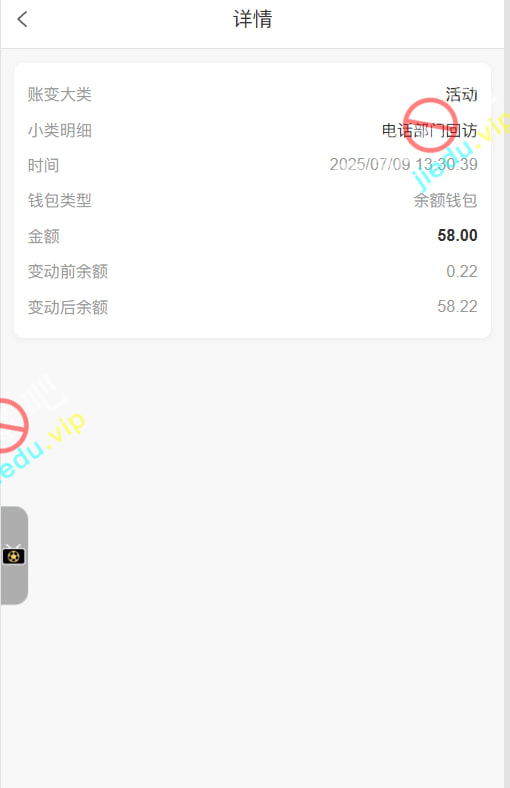This screenshot has width=510, height=788.
Task: Select the 变动前余额 label
Action: click(x=68, y=271)
